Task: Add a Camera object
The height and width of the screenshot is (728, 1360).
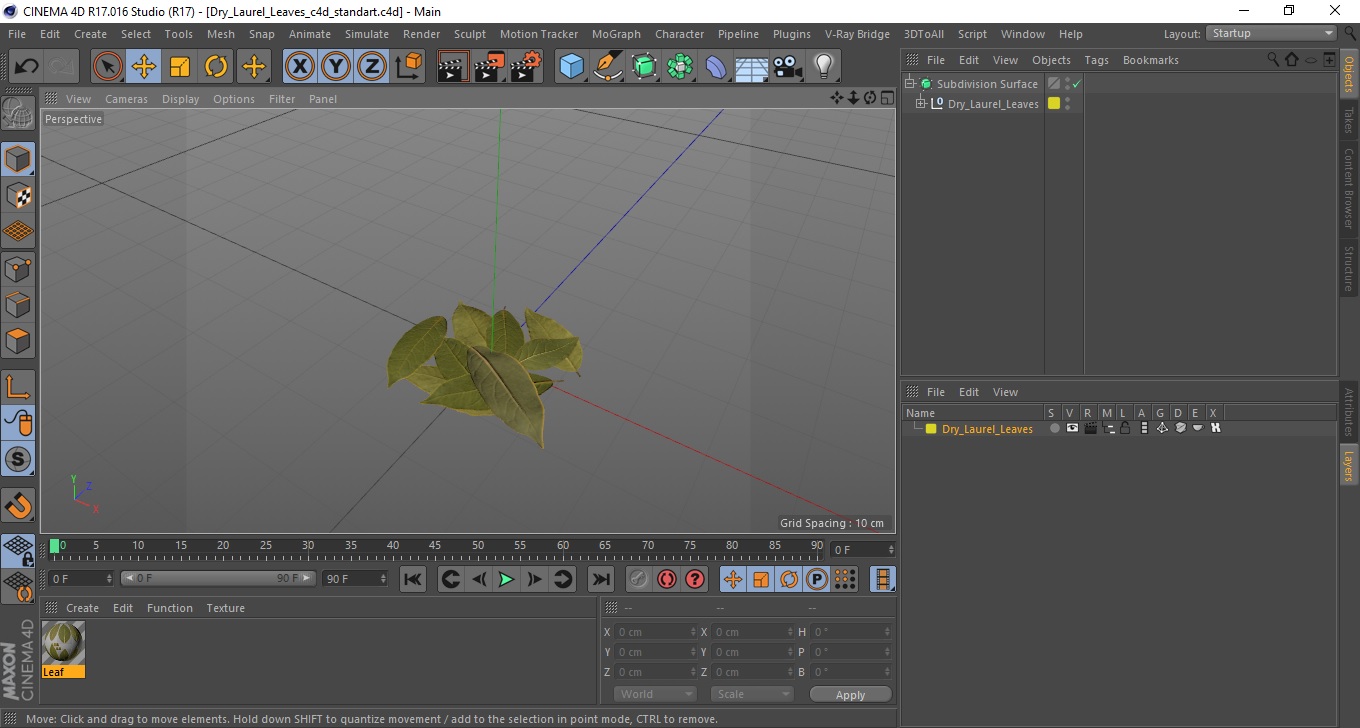Action: click(788, 67)
